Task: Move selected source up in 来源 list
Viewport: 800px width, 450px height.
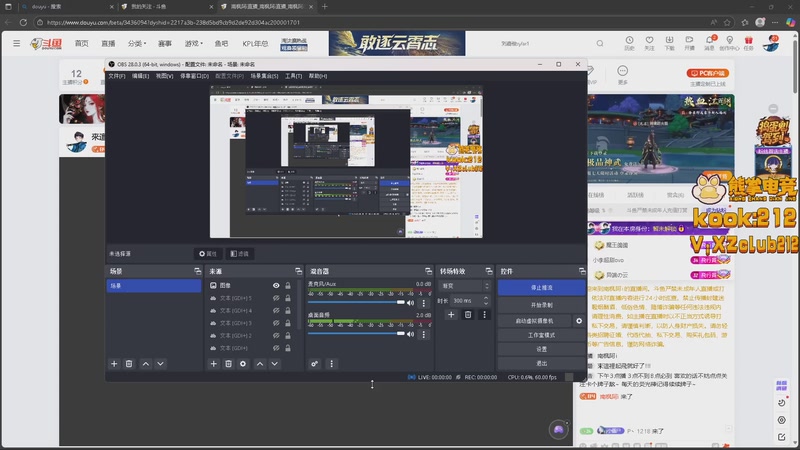Action: 260,364
